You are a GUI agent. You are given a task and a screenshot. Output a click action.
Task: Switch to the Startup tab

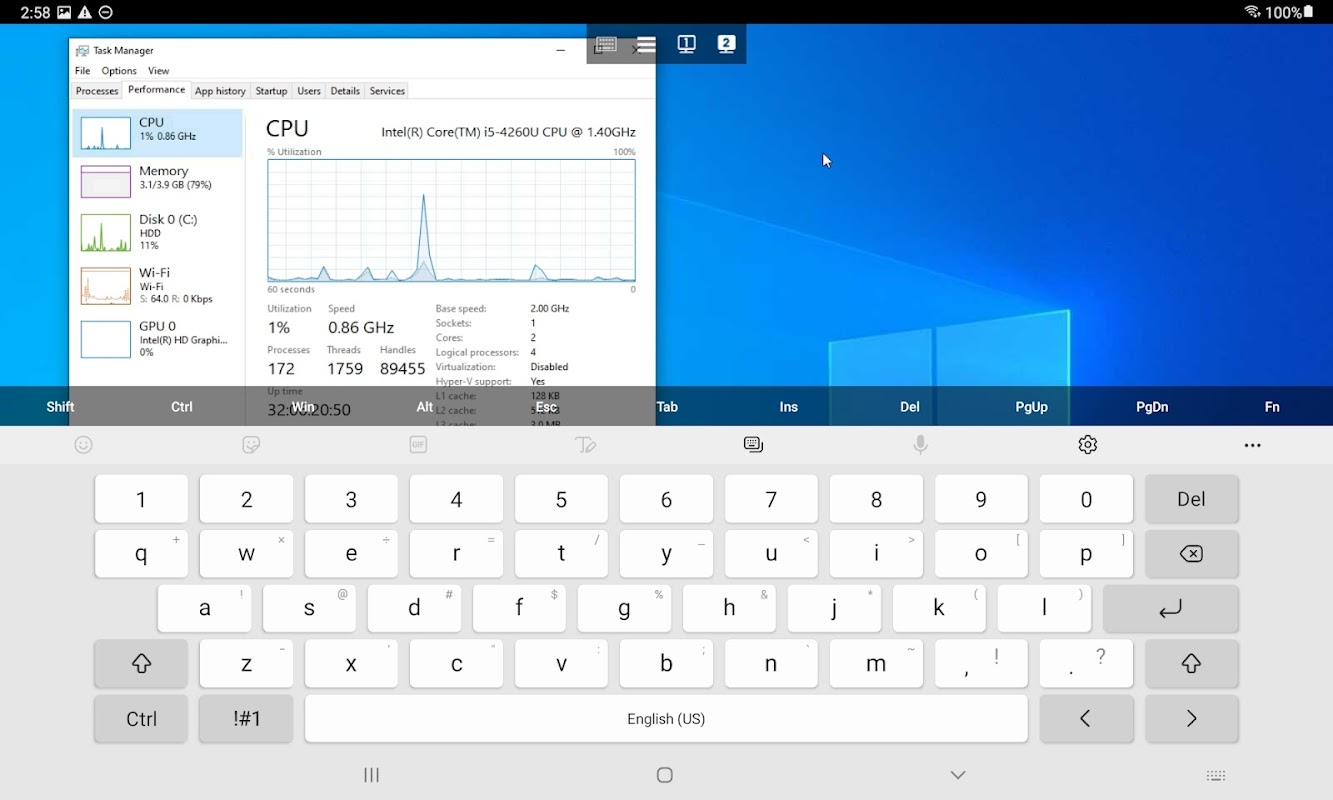(x=271, y=91)
